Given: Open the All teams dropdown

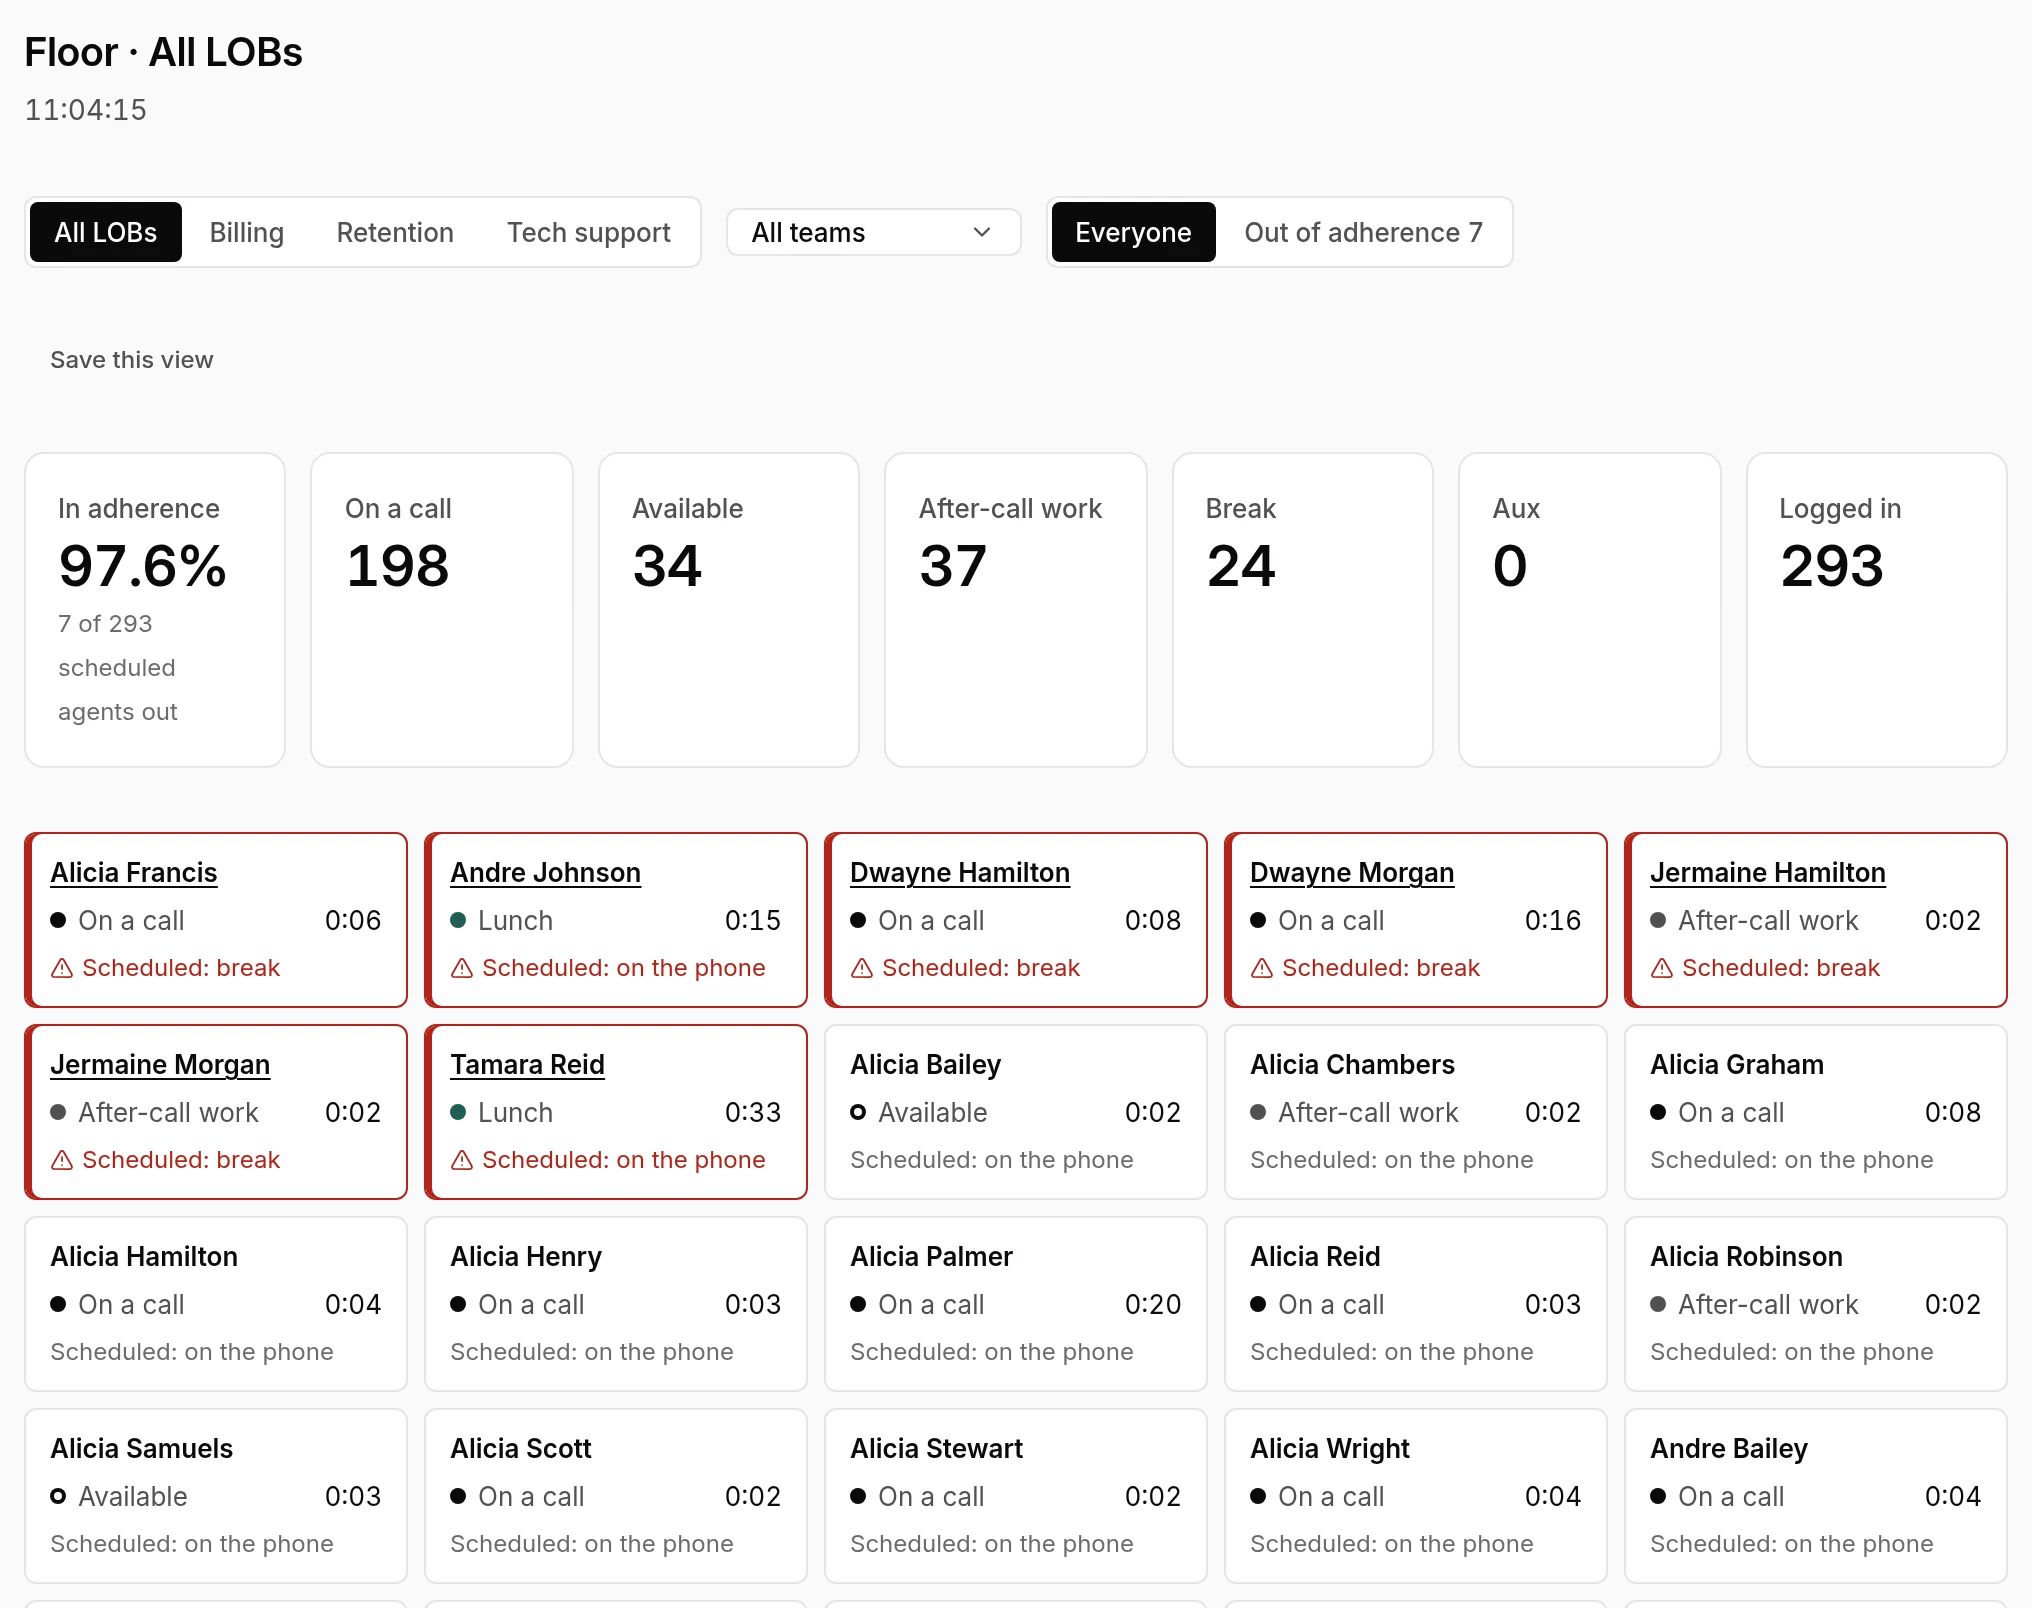Looking at the screenshot, I should pos(873,232).
